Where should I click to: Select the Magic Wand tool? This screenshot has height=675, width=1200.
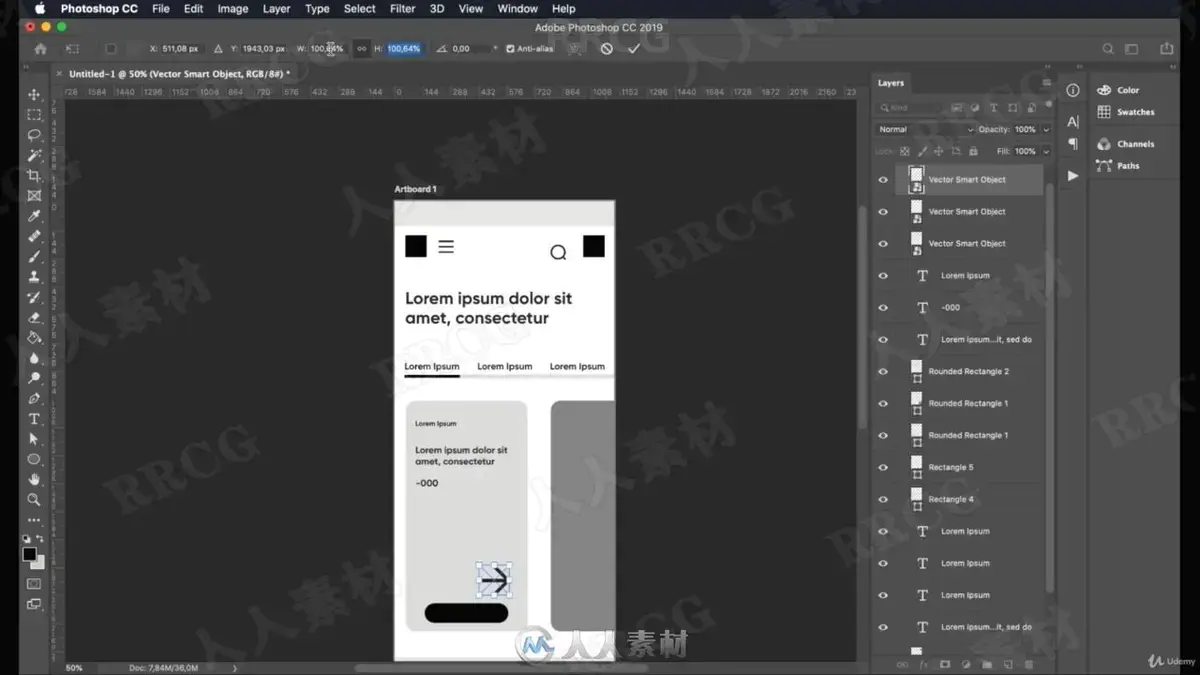click(34, 155)
